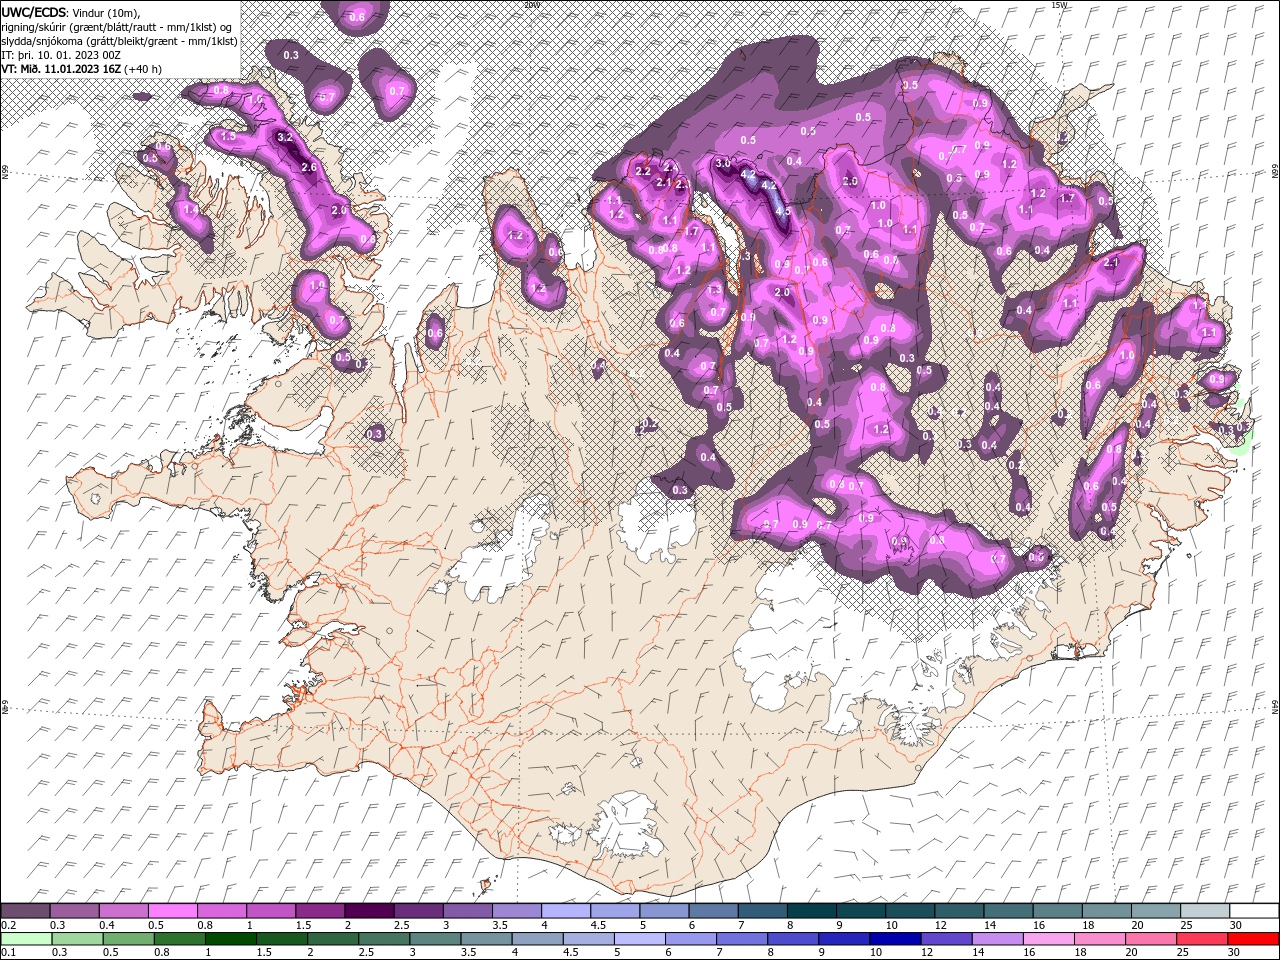Click the 'VT: Mið. 11.01.2023 16Z (+40 h)' line
The width and height of the screenshot is (1280, 960).
[82, 69]
